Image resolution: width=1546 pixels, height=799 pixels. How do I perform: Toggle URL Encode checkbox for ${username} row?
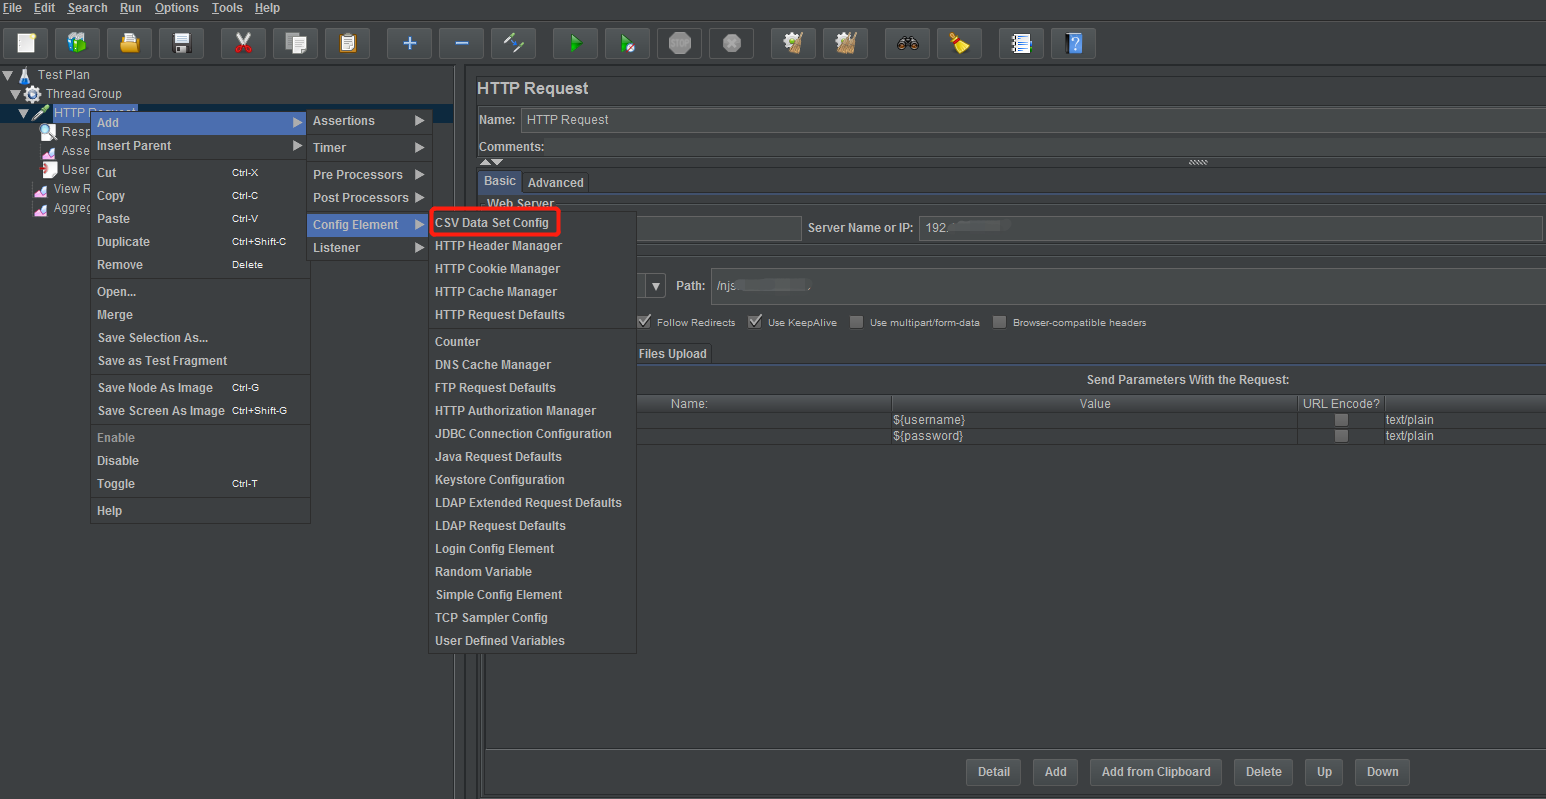1341,420
